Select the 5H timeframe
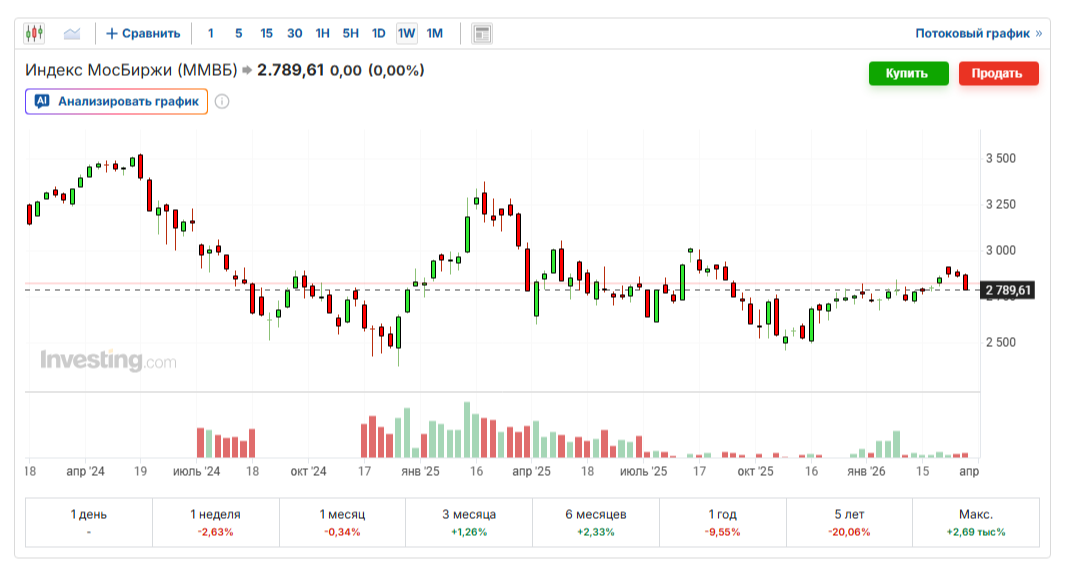The image size is (1066, 571). (x=350, y=33)
